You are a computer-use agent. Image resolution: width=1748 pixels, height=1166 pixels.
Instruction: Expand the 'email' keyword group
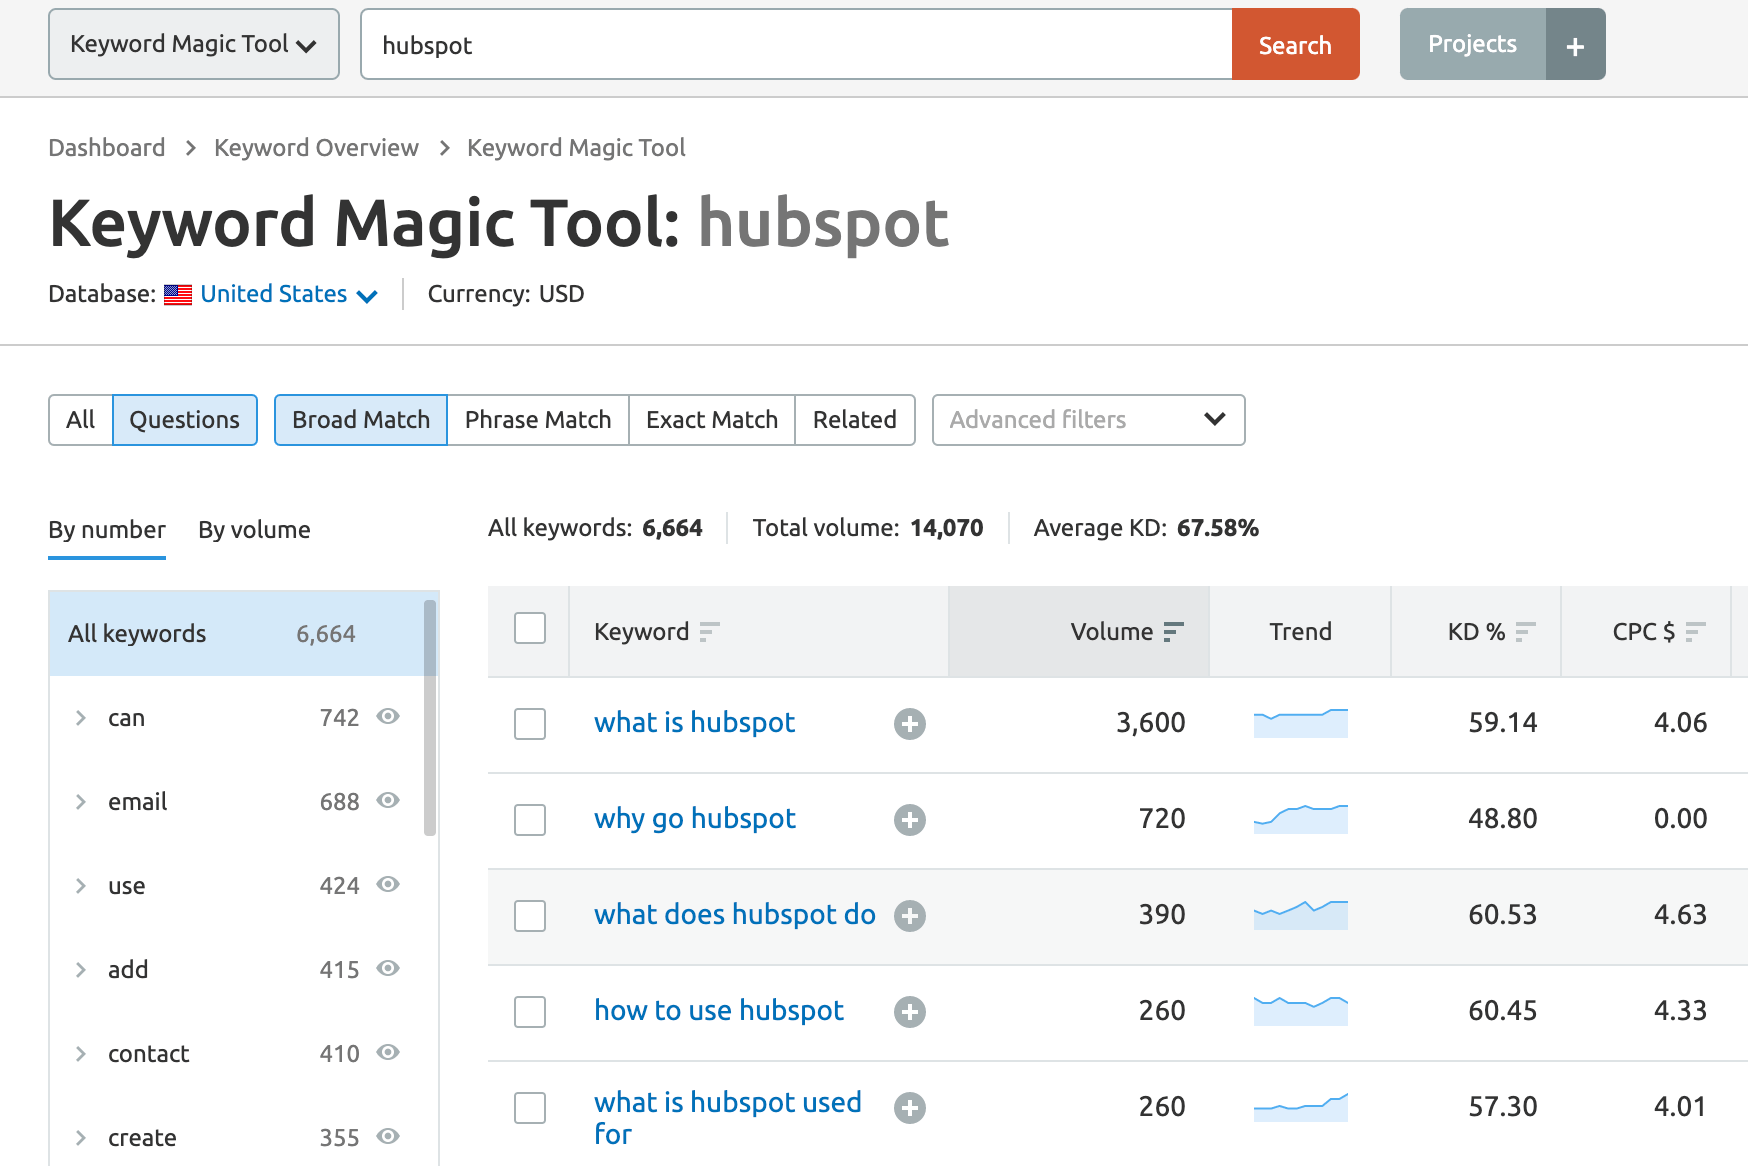click(x=81, y=802)
